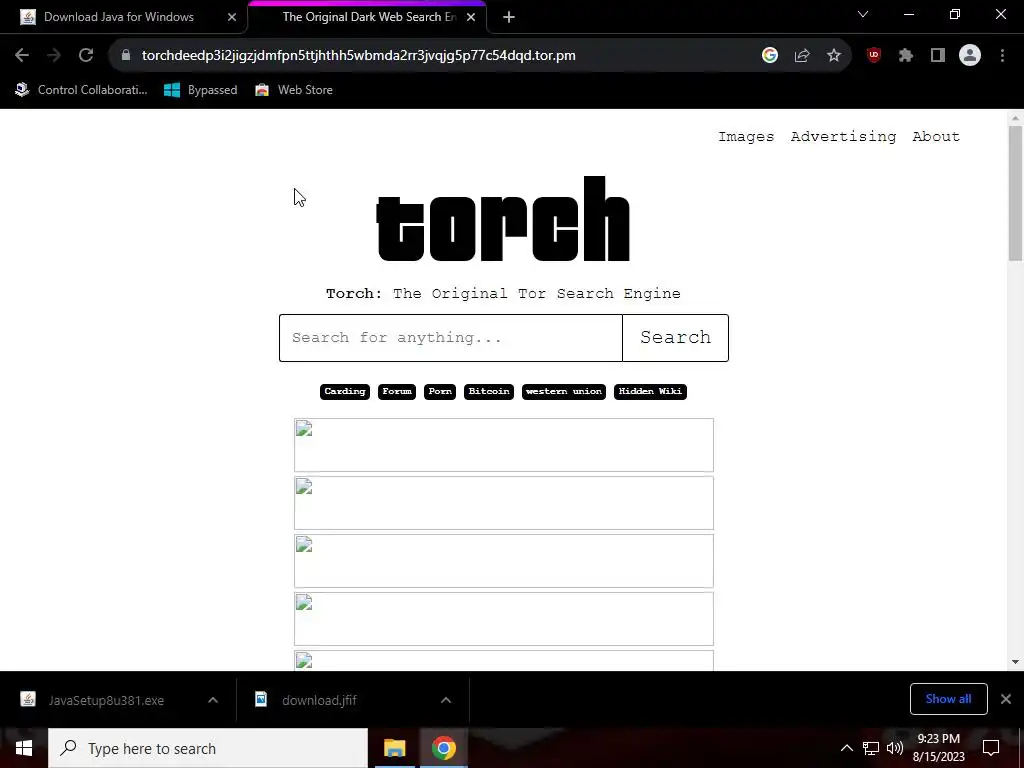The height and width of the screenshot is (768, 1024).
Task: Click the torch logo
Action: click(503, 219)
